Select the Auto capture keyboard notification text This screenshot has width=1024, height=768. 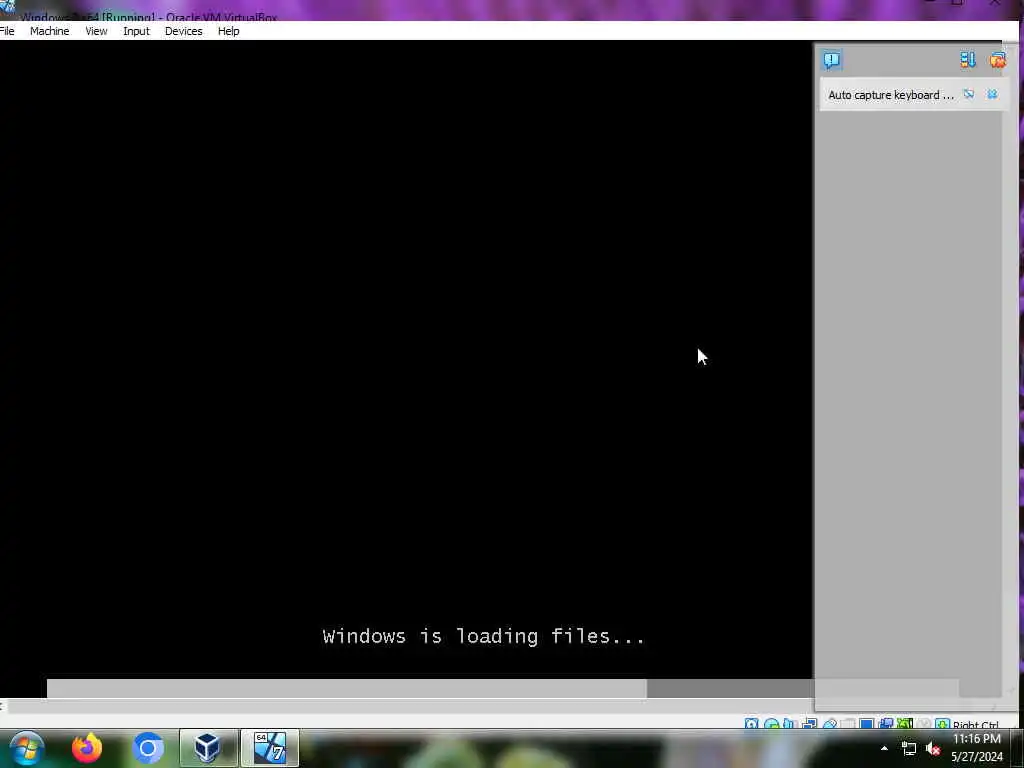click(x=891, y=95)
